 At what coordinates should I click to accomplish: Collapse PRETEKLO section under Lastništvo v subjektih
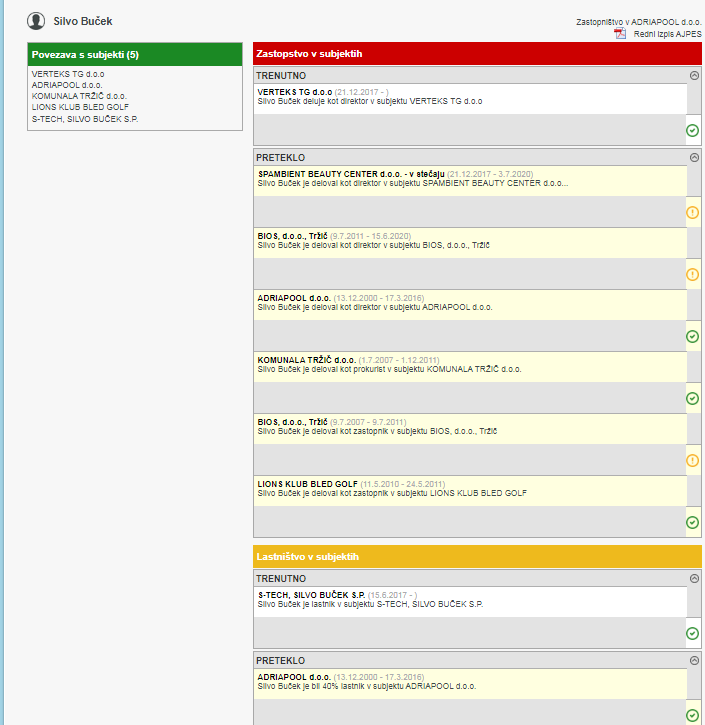694,660
